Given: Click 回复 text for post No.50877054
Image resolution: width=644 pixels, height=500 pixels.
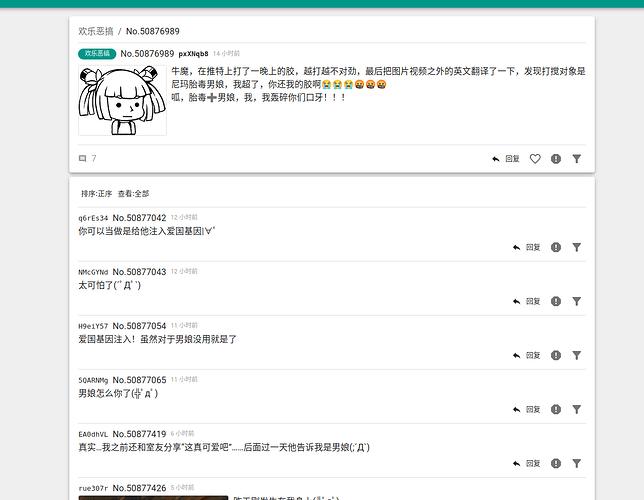Looking at the screenshot, I should [x=533, y=355].
